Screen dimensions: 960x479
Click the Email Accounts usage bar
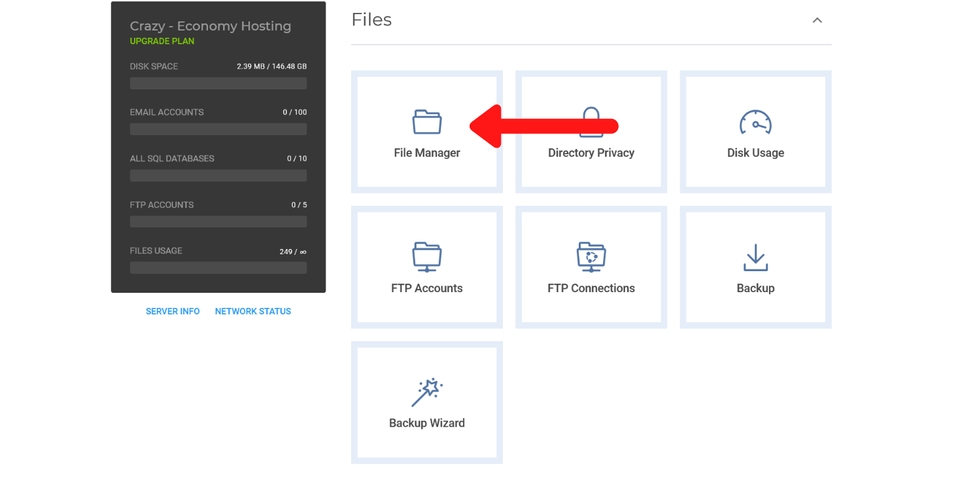[x=218, y=129]
